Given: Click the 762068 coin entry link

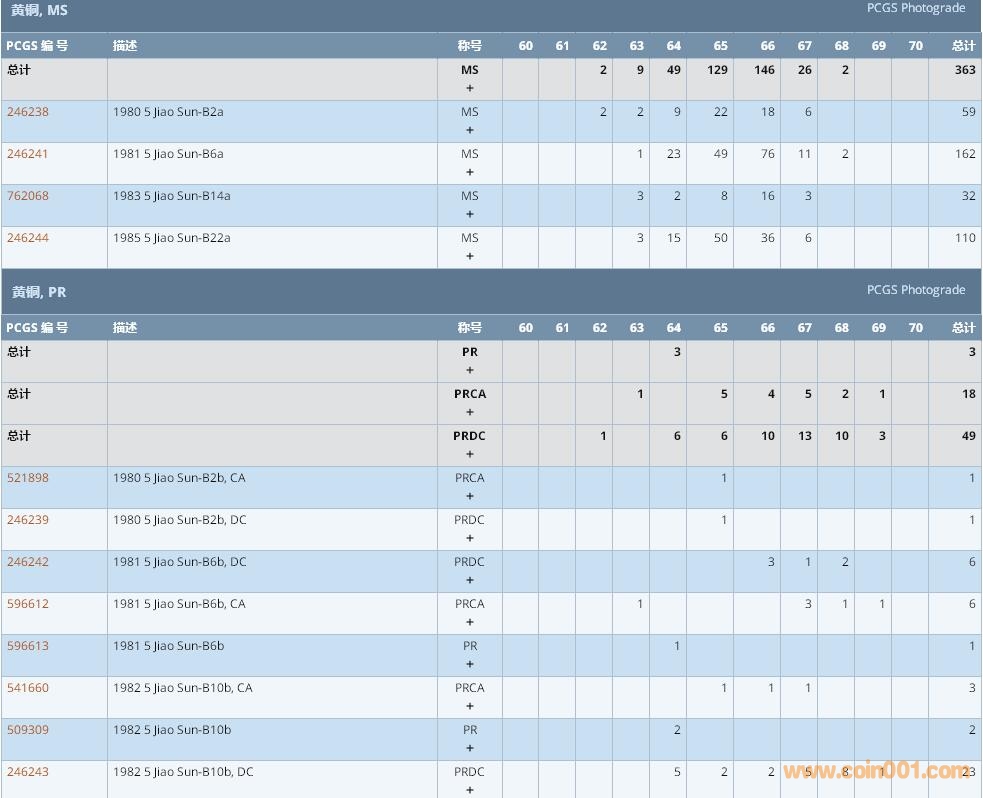Looking at the screenshot, I should coord(27,196).
